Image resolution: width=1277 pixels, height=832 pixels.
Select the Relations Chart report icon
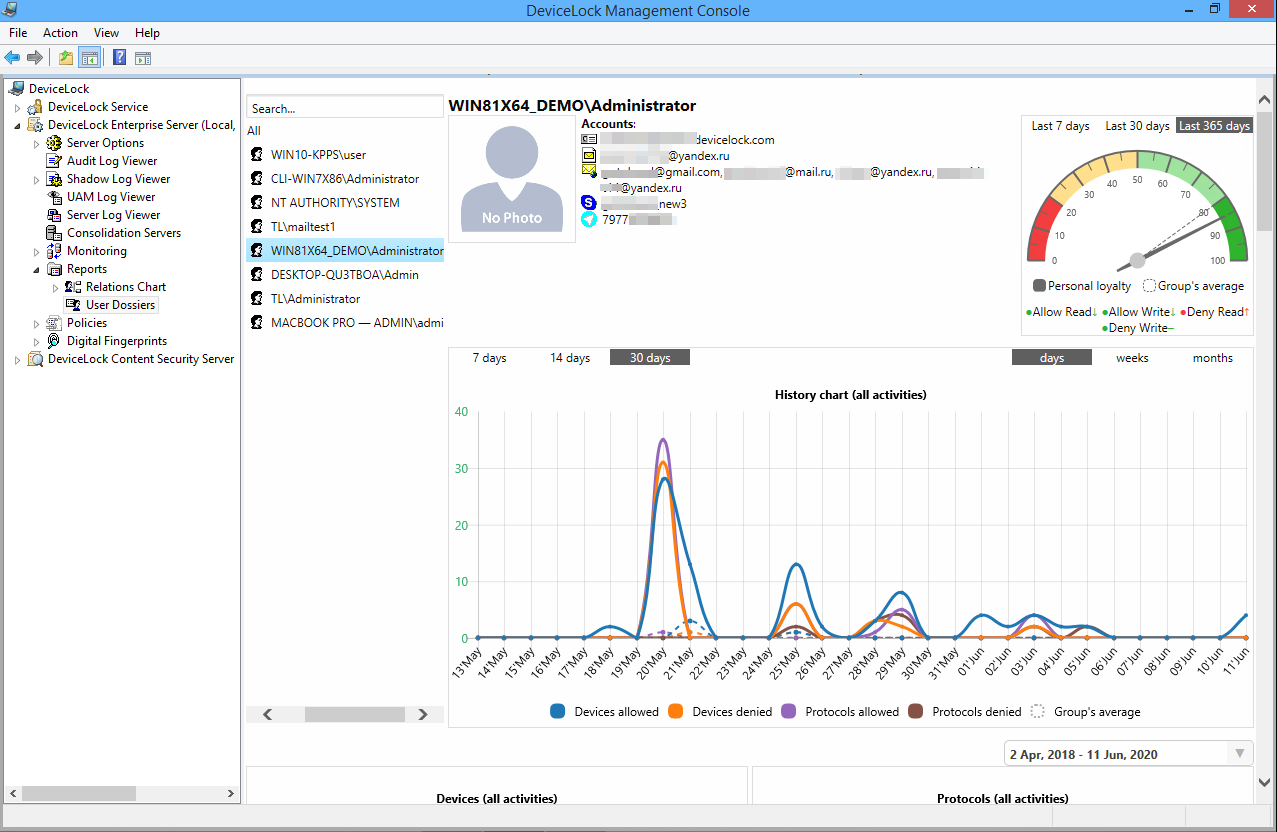[x=74, y=287]
